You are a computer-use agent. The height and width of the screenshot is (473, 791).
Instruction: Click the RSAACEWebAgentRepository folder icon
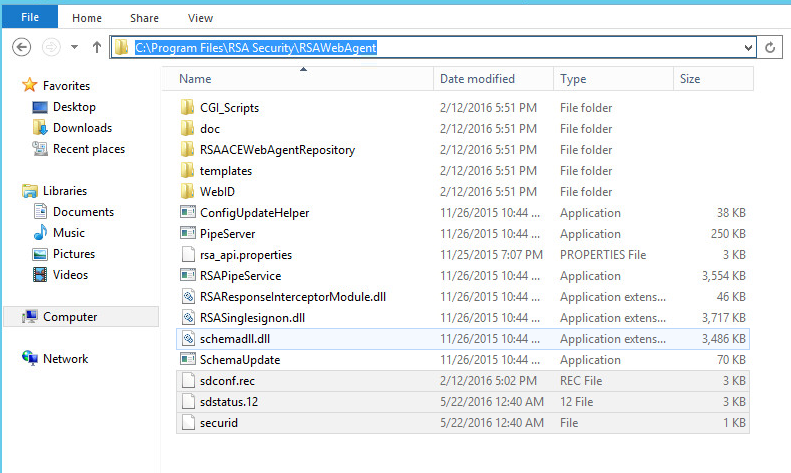coord(187,149)
